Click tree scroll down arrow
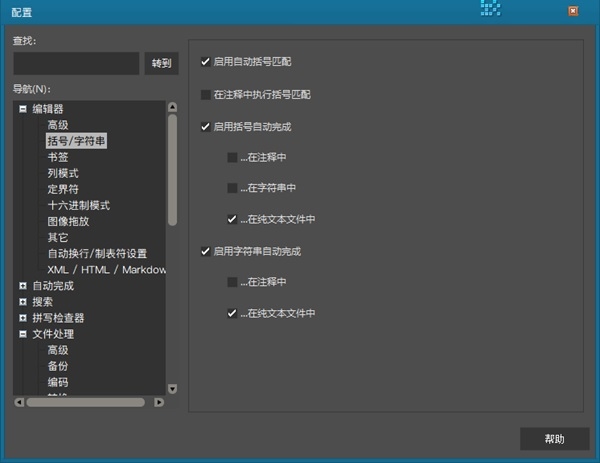 point(173,389)
